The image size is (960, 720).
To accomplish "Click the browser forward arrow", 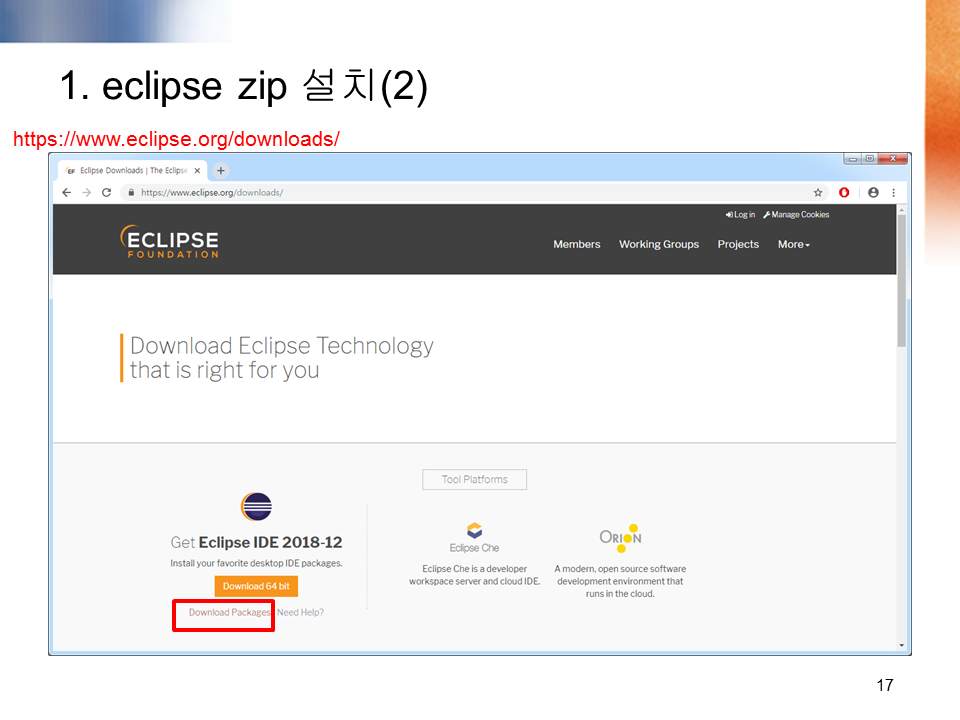I will 86,192.
